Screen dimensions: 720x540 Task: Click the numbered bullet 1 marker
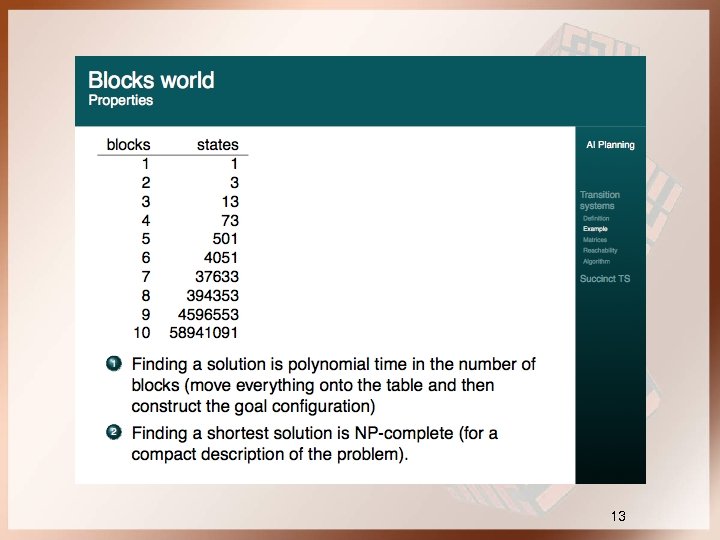113,364
